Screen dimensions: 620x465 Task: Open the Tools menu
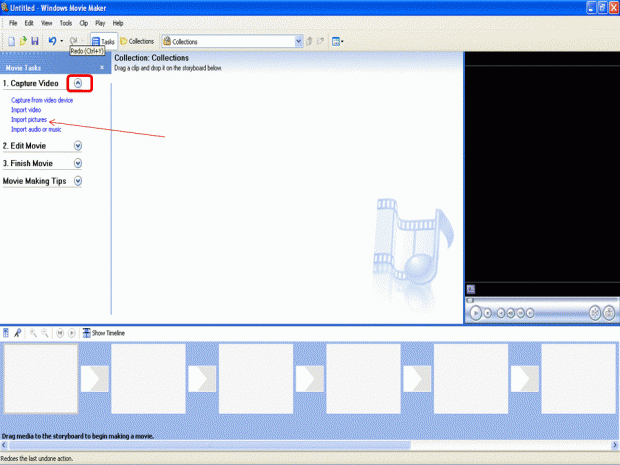tap(66, 23)
